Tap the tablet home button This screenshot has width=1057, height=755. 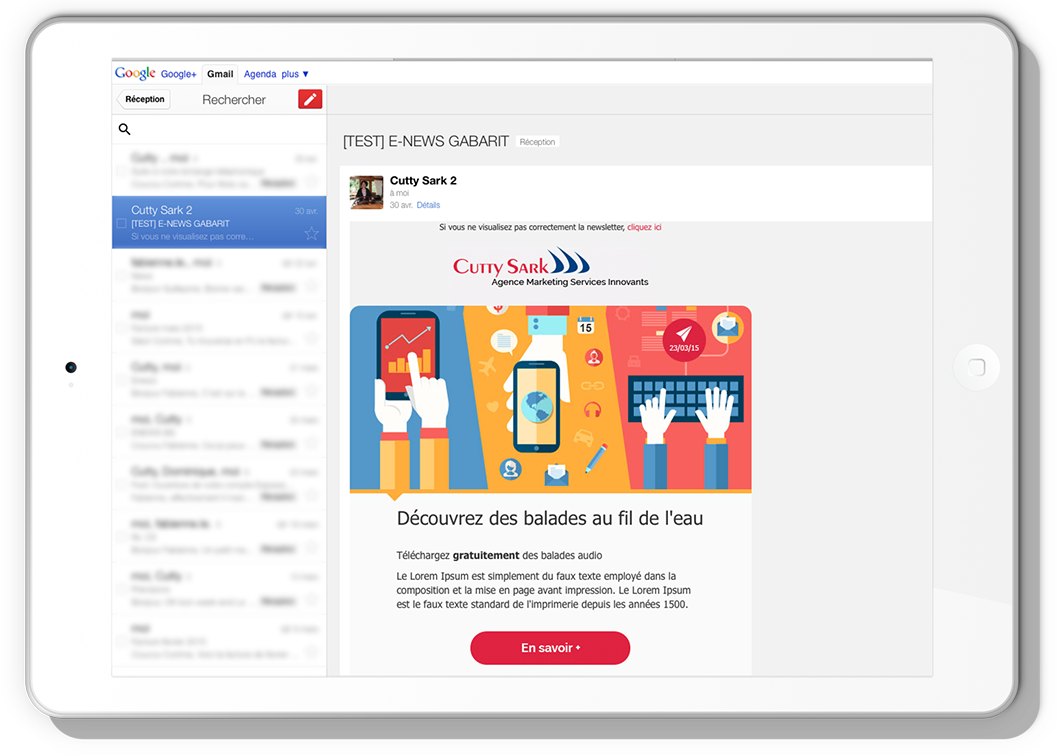click(976, 367)
